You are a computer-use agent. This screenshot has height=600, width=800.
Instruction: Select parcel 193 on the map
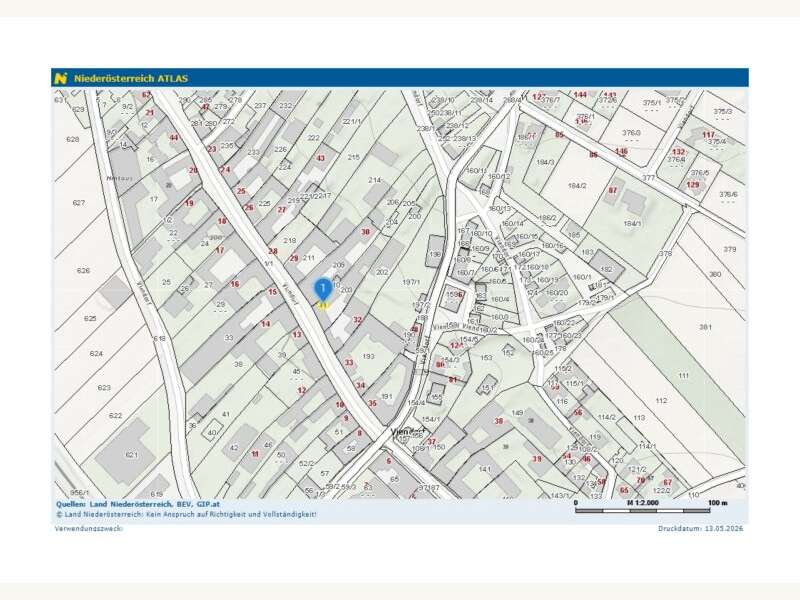tap(368, 356)
